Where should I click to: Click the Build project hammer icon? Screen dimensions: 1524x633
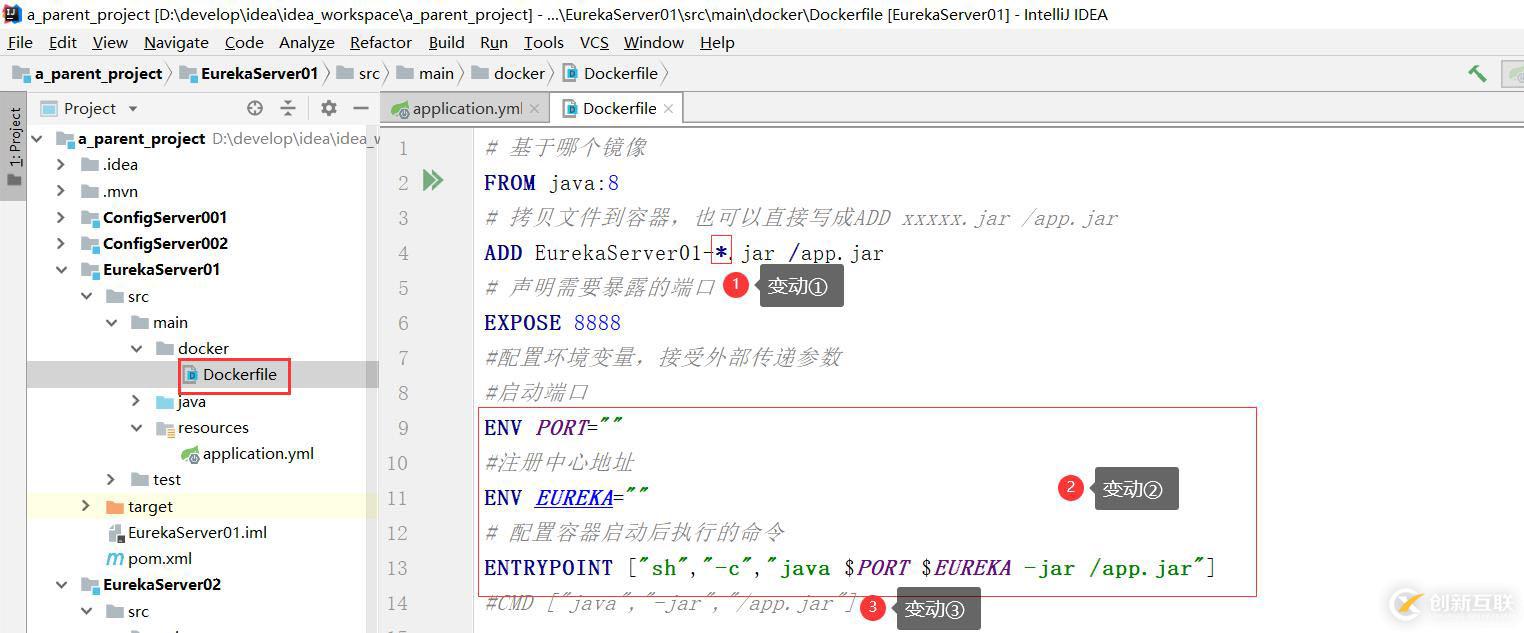(x=1477, y=73)
